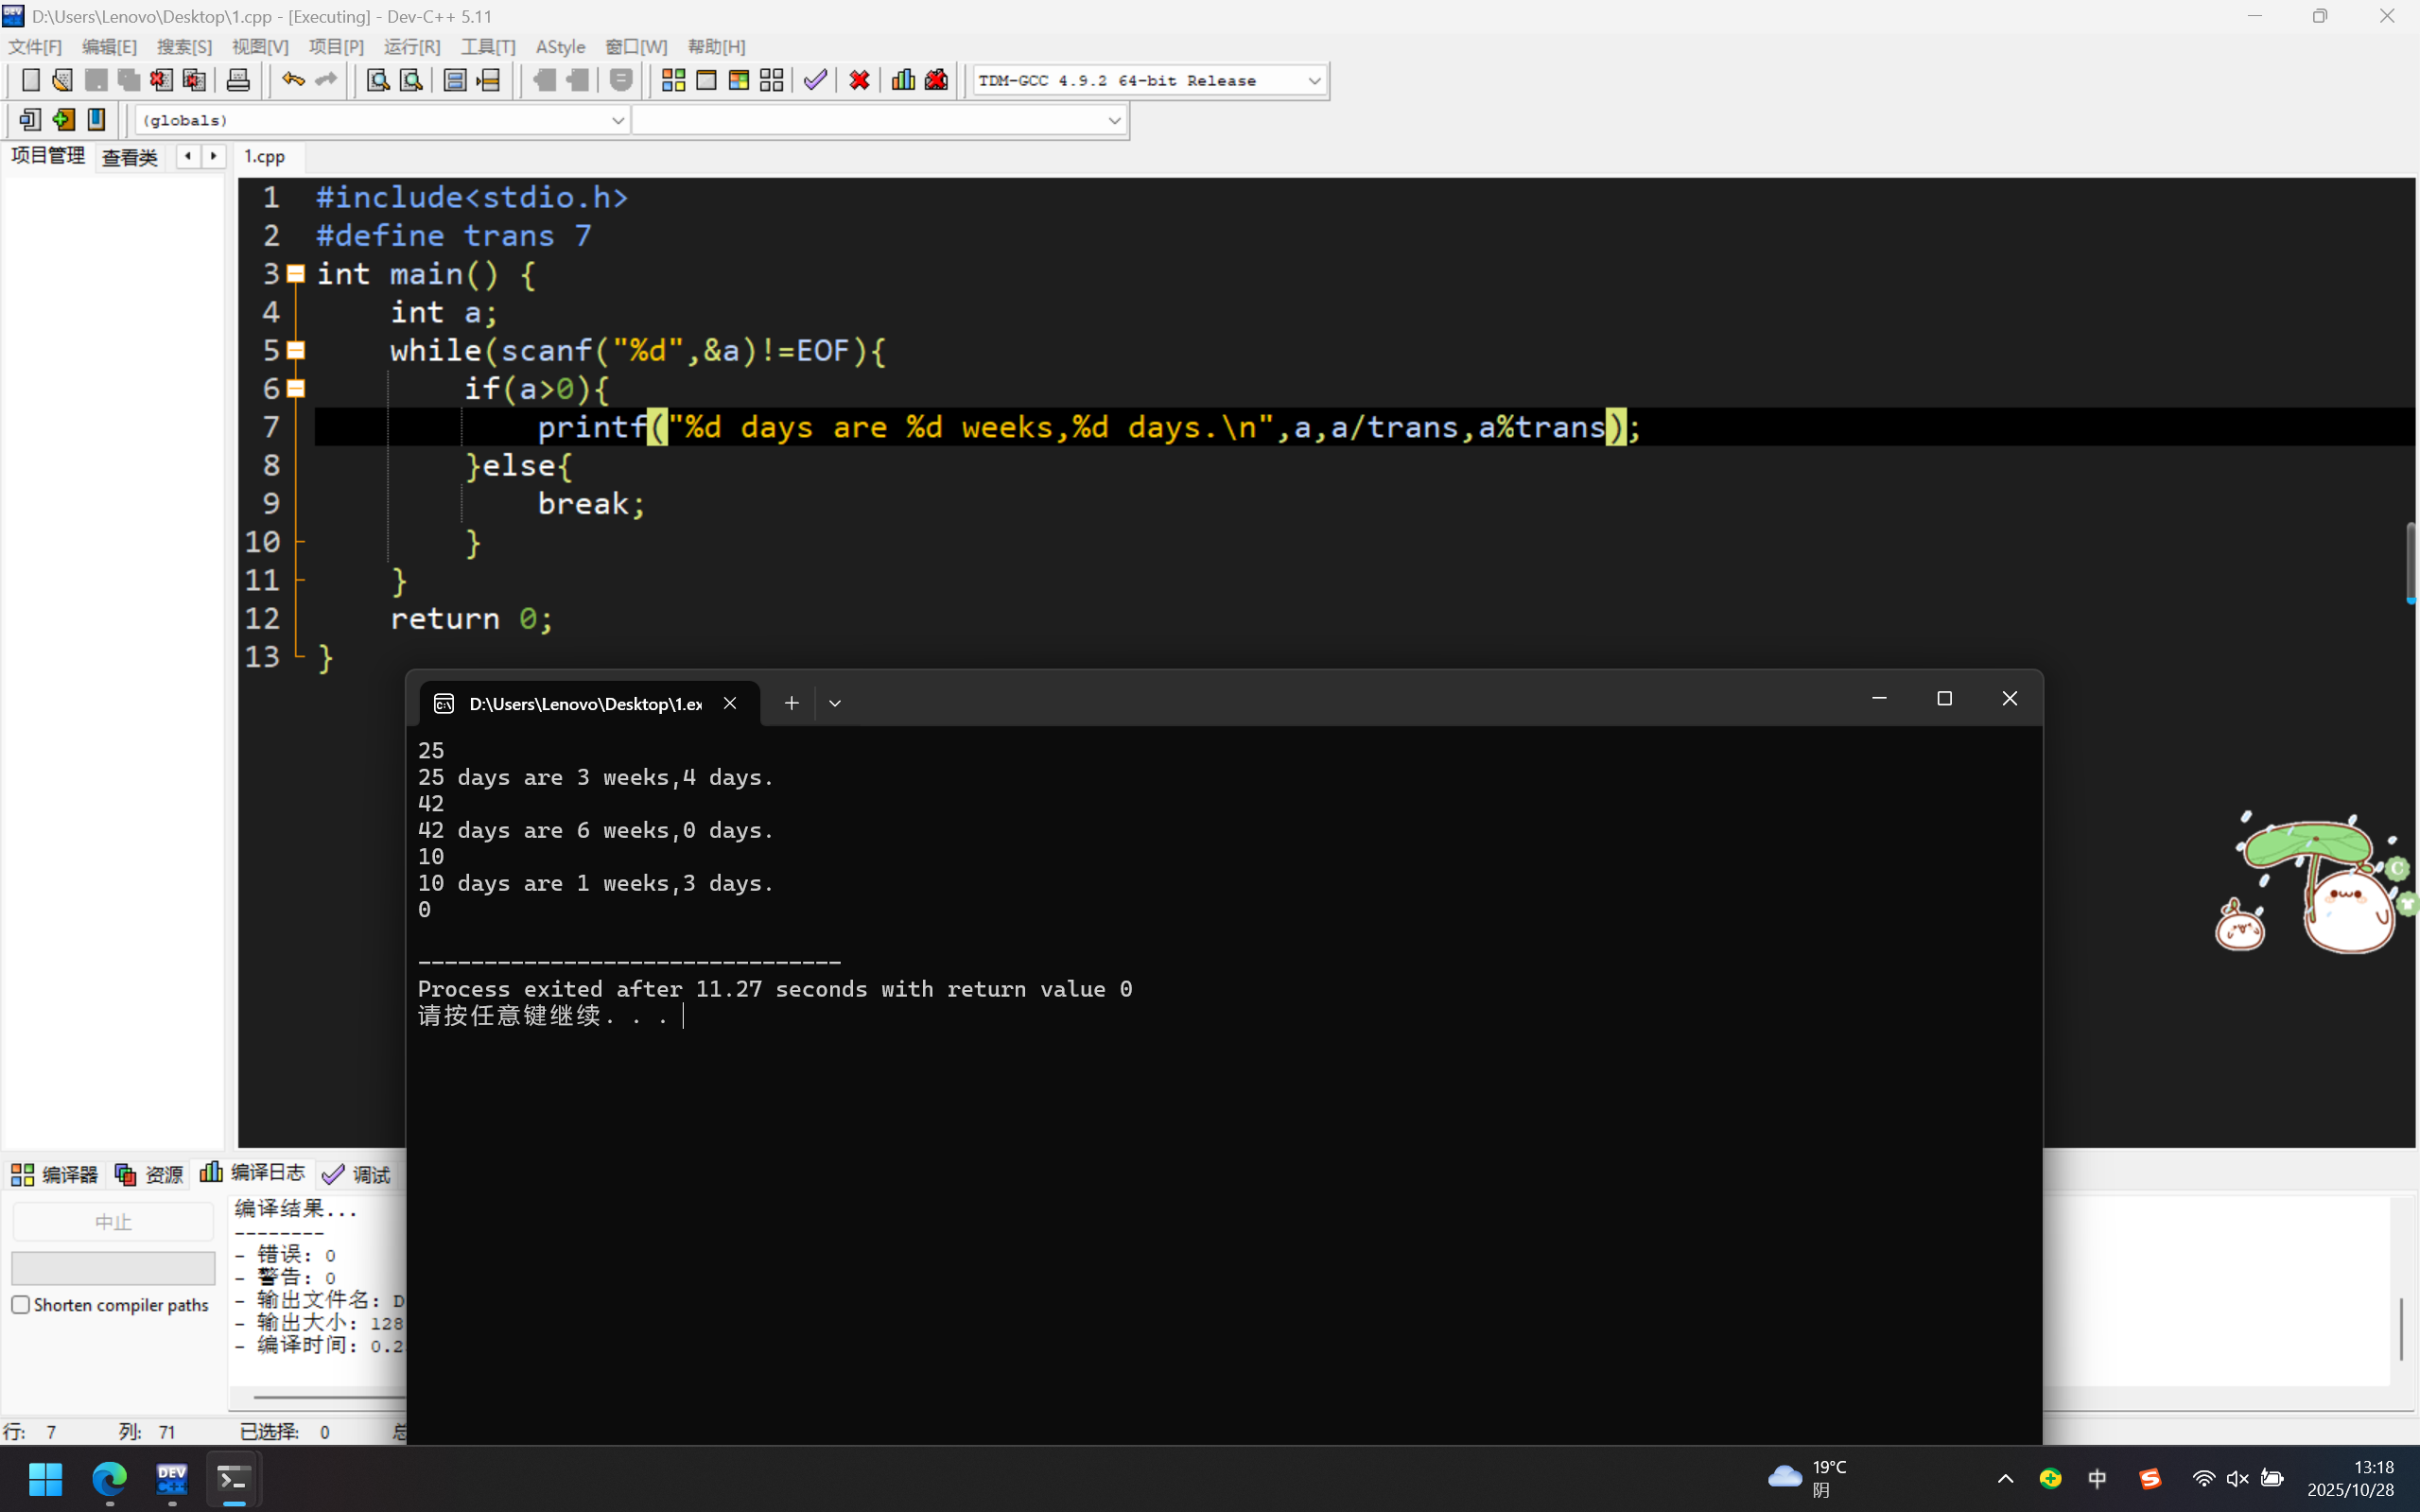Click the Insert green plus toolbar icon
Image resolution: width=2420 pixels, height=1512 pixels.
coord(63,120)
